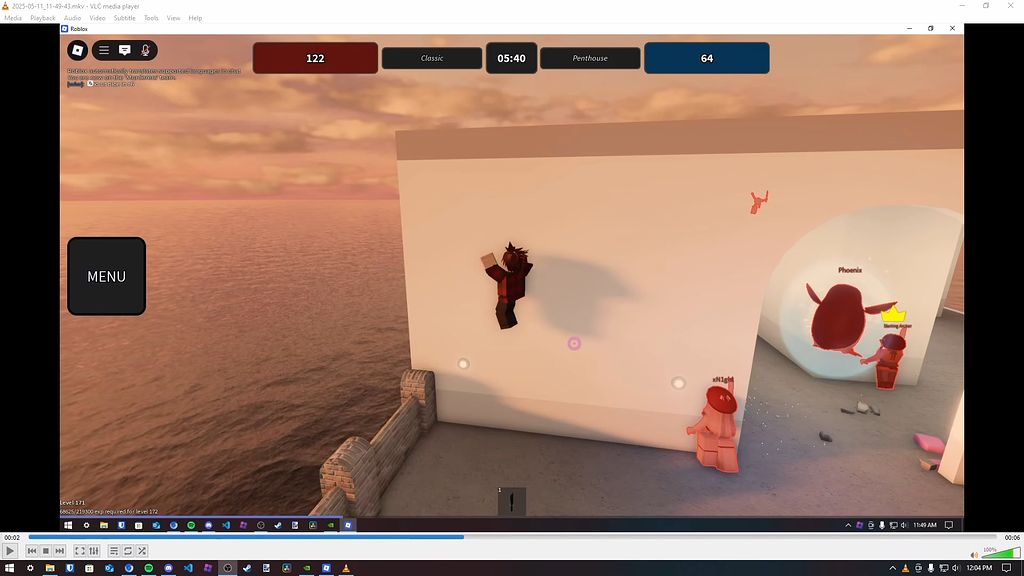Screen dimensions: 1024x576
Task: Open the Roblox hamburger menu icon
Action: coord(103,50)
